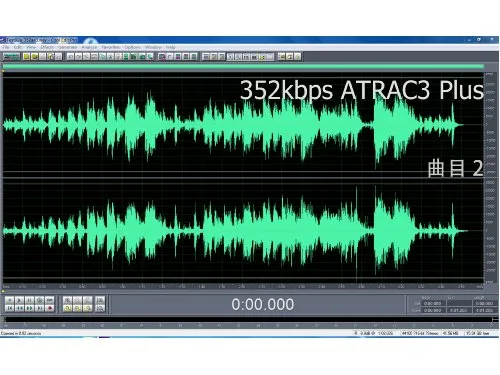The height and width of the screenshot is (375, 500).
Task: Click the green Fast Forward button
Action: 30,308
